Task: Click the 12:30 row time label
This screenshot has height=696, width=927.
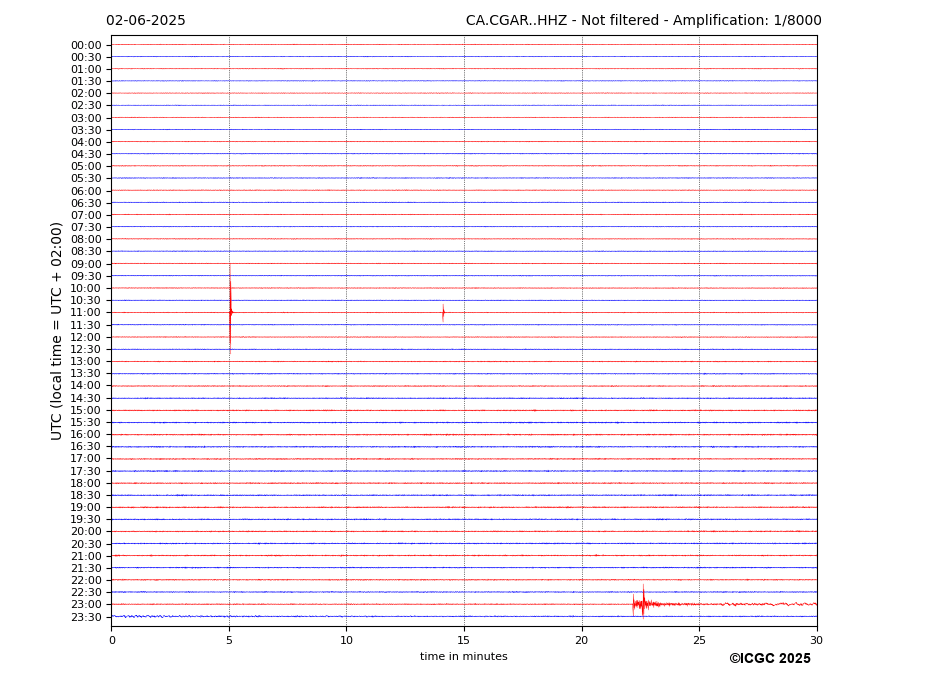Action: pyautogui.click(x=86, y=349)
